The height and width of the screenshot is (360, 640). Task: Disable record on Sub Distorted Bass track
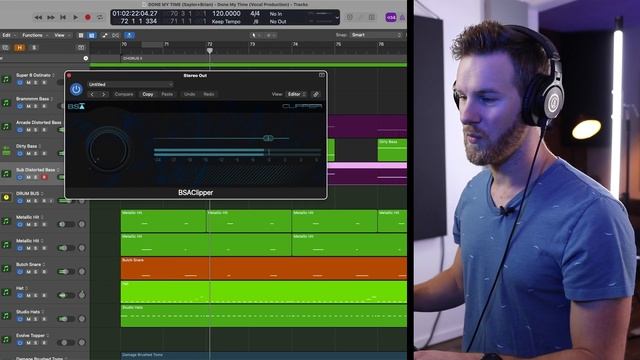click(44, 177)
